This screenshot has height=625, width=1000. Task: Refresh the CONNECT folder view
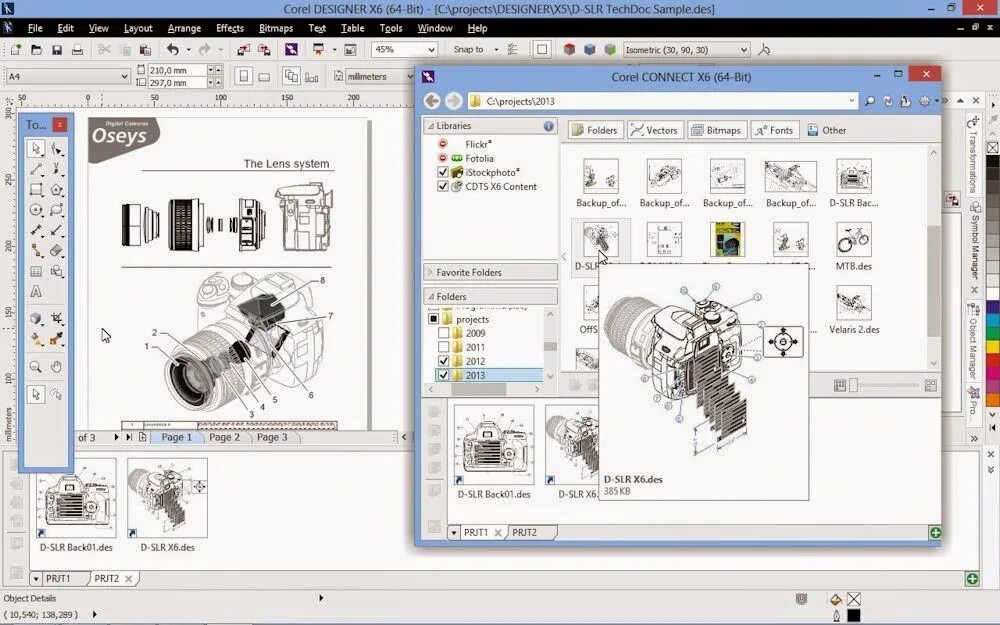pos(887,101)
